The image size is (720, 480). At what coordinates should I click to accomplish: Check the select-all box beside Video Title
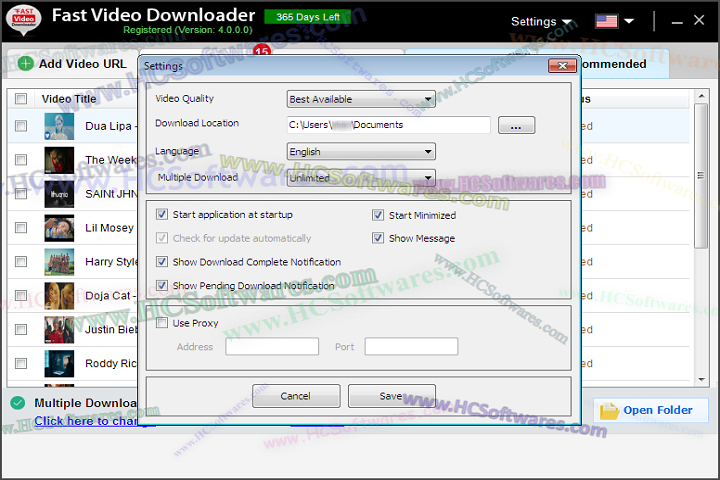21,99
